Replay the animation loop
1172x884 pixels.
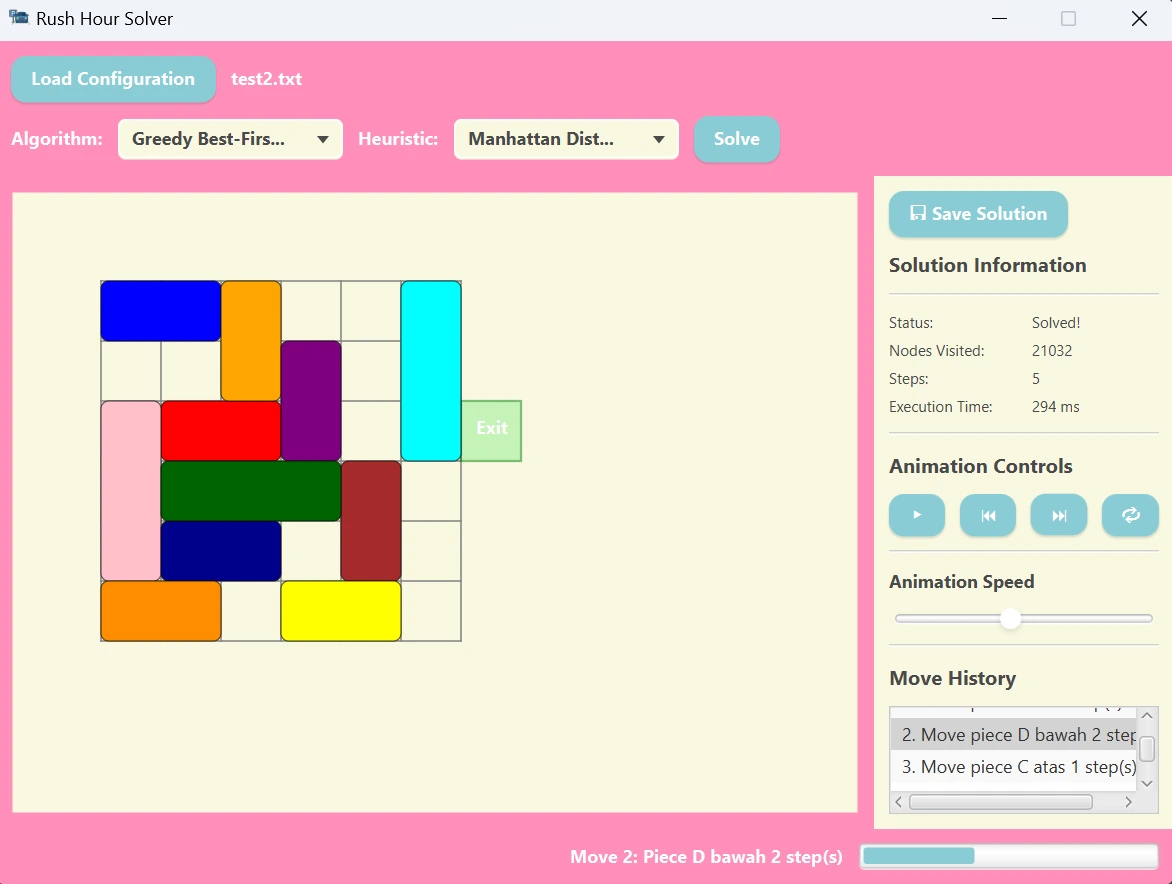point(1130,515)
